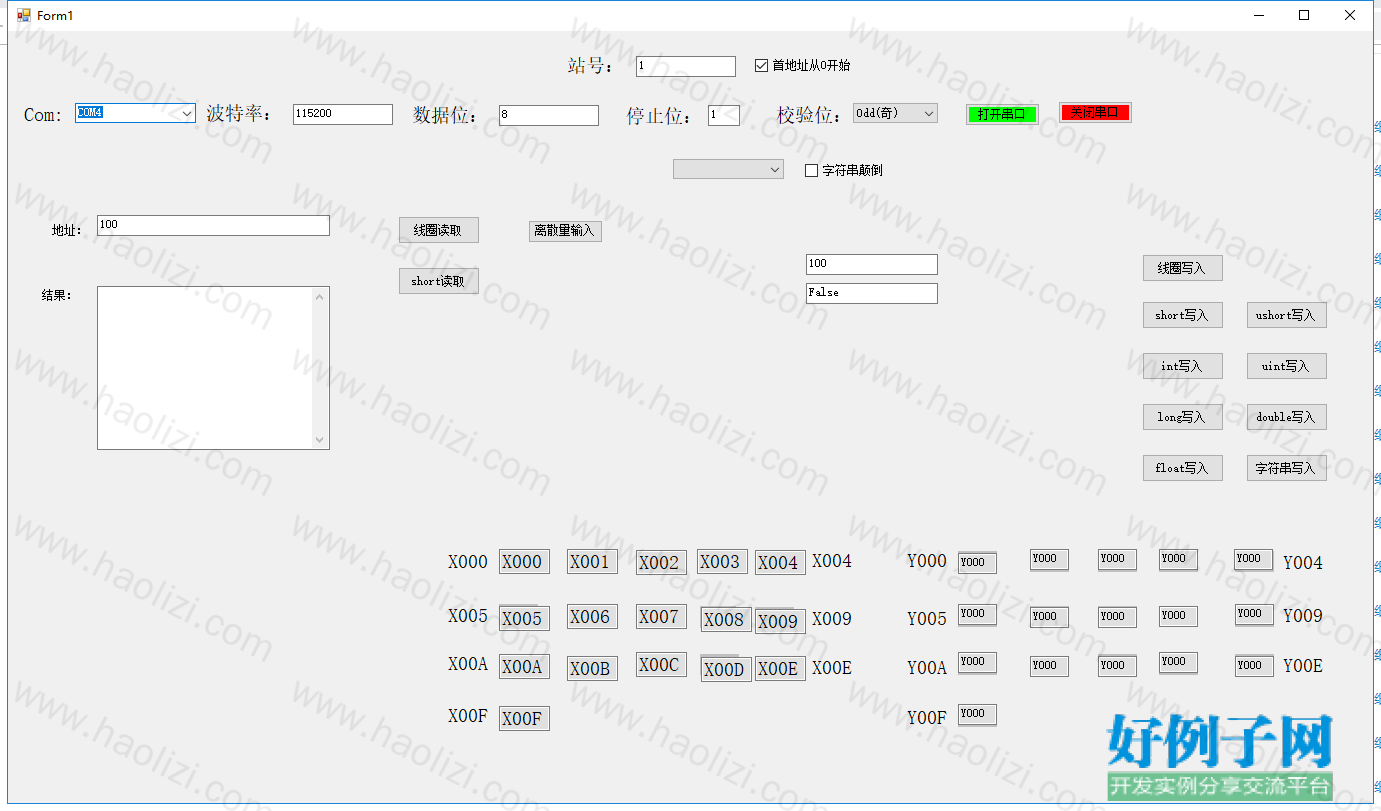Image resolution: width=1381 pixels, height=811 pixels.
Task: Click the float写入 button
Action: (x=1182, y=468)
